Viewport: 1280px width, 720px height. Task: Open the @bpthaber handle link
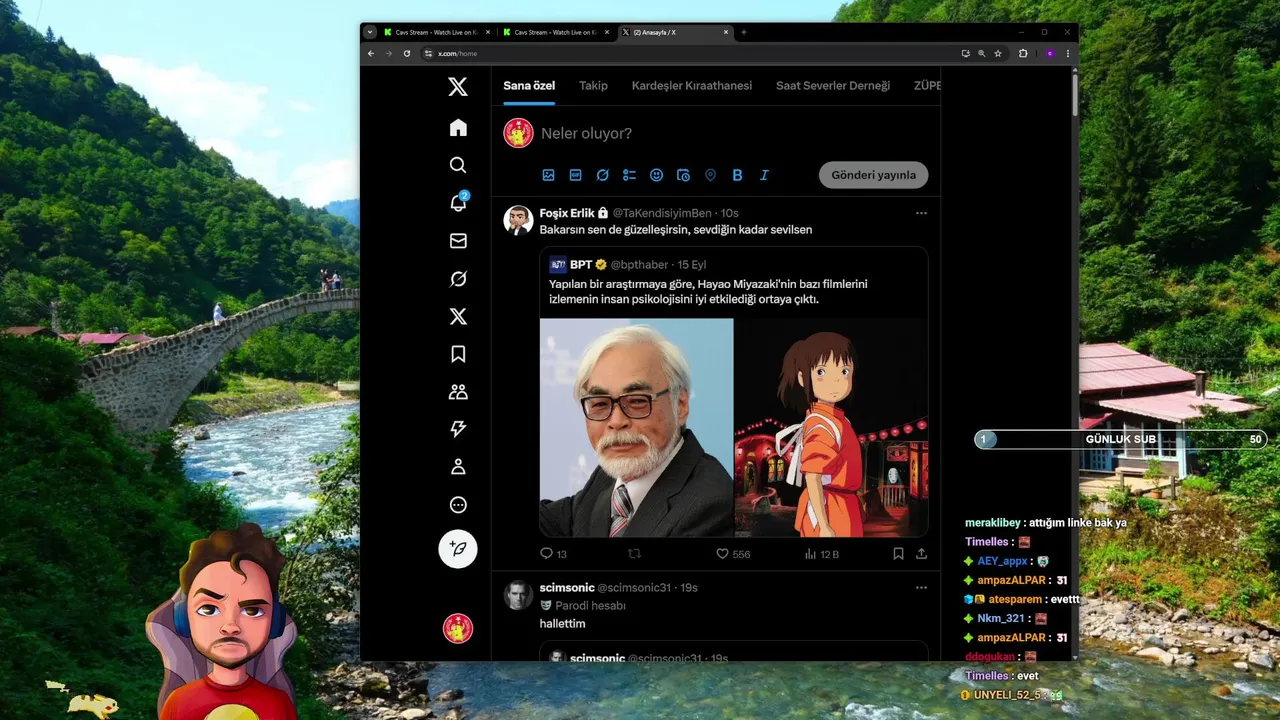tap(640, 265)
